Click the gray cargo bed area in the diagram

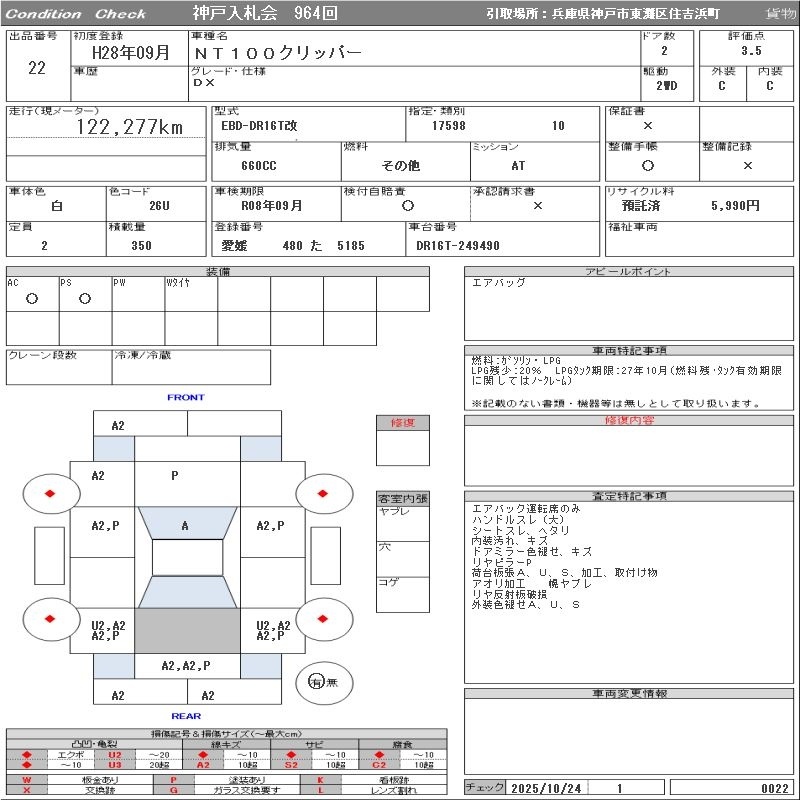click(x=187, y=630)
